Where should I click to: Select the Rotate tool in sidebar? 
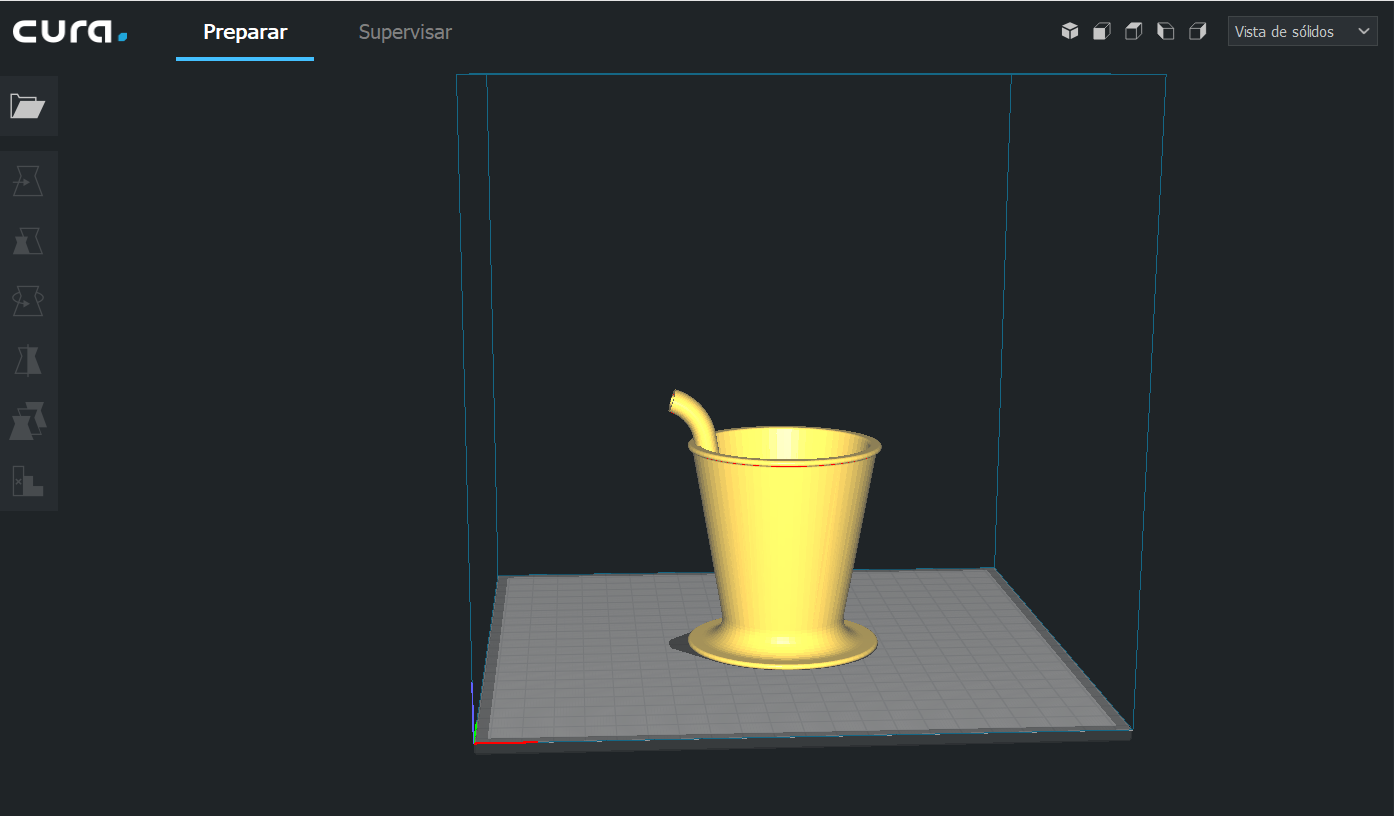coord(28,301)
